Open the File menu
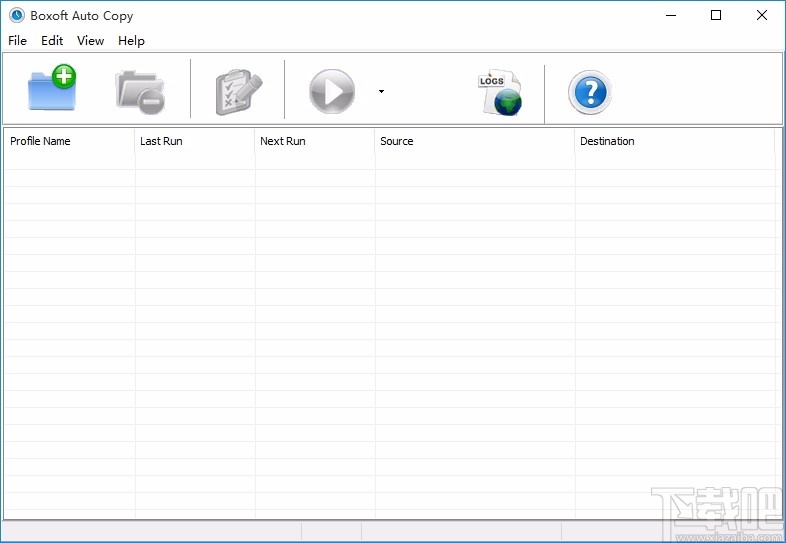786x543 pixels. point(18,41)
